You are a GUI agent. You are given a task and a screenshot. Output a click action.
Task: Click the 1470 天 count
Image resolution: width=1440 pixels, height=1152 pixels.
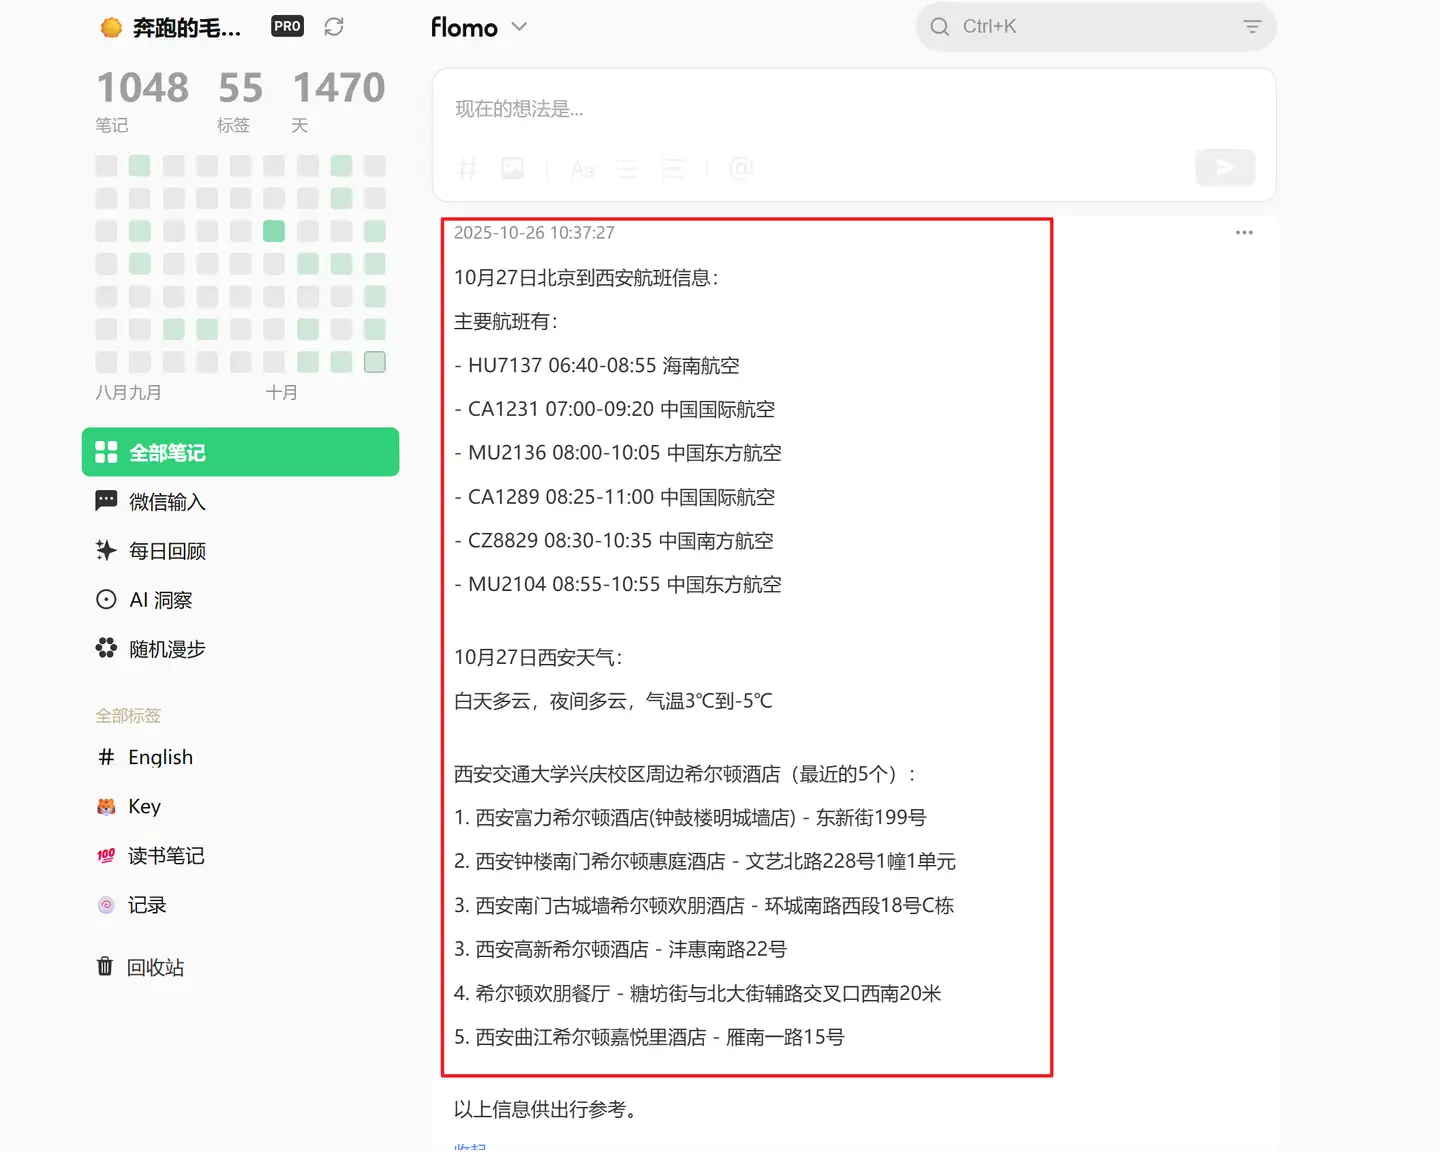click(x=338, y=100)
